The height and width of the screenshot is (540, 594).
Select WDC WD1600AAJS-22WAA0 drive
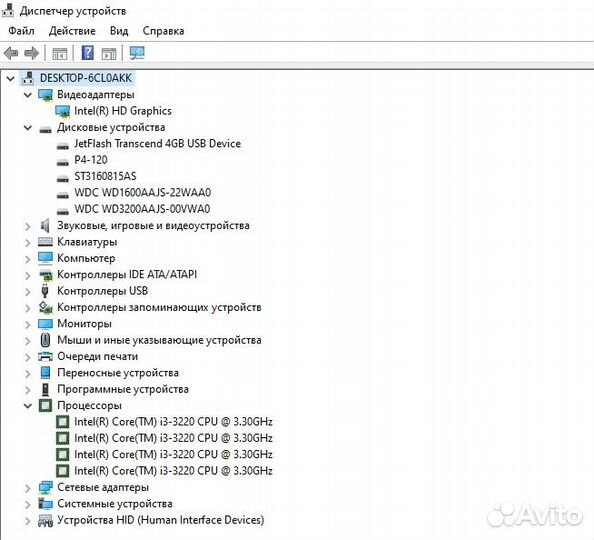(x=142, y=193)
